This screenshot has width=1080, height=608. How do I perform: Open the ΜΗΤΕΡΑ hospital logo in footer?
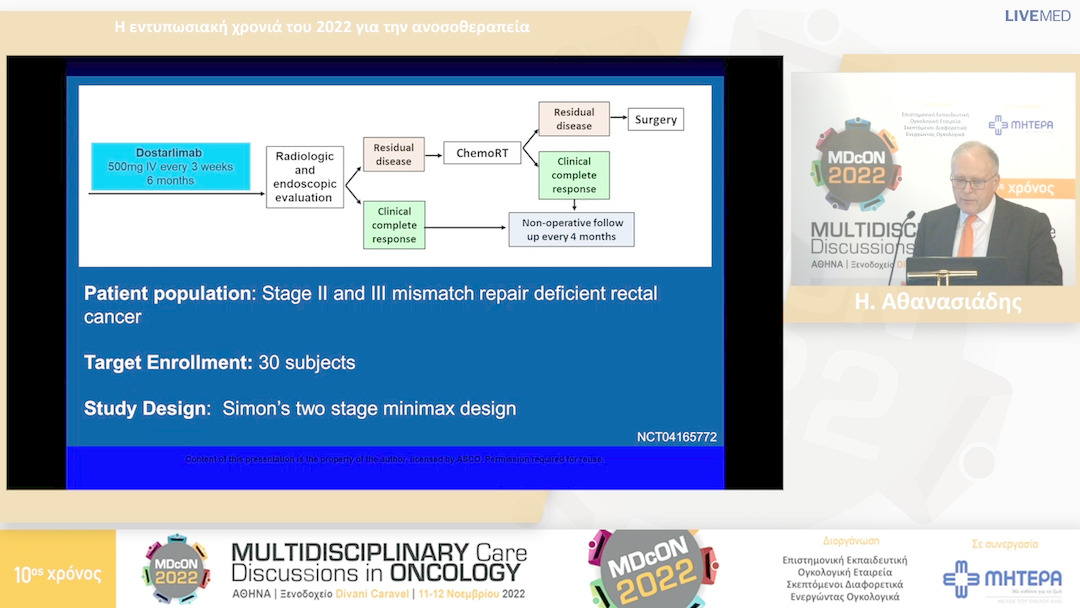click(1002, 578)
